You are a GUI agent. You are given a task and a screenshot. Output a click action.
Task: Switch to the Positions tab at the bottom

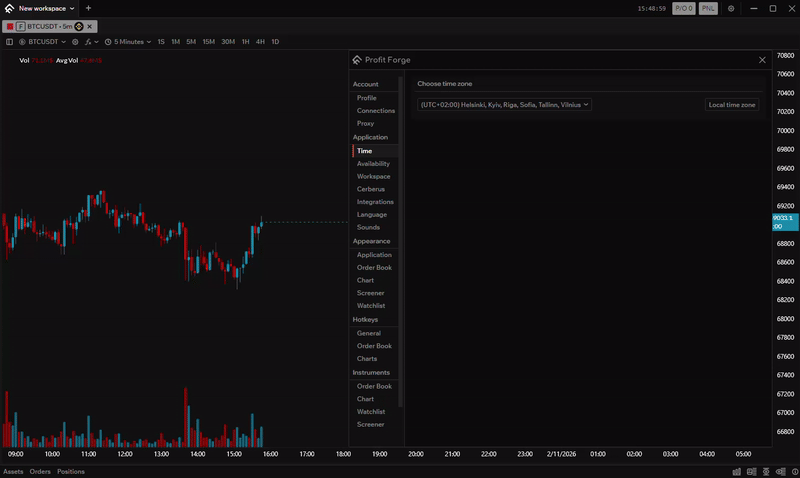pyautogui.click(x=71, y=472)
